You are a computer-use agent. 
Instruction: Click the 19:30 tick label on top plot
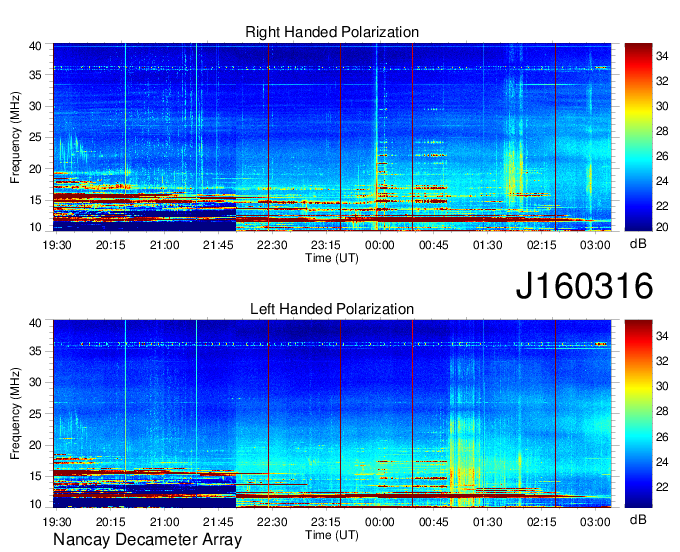point(57,245)
